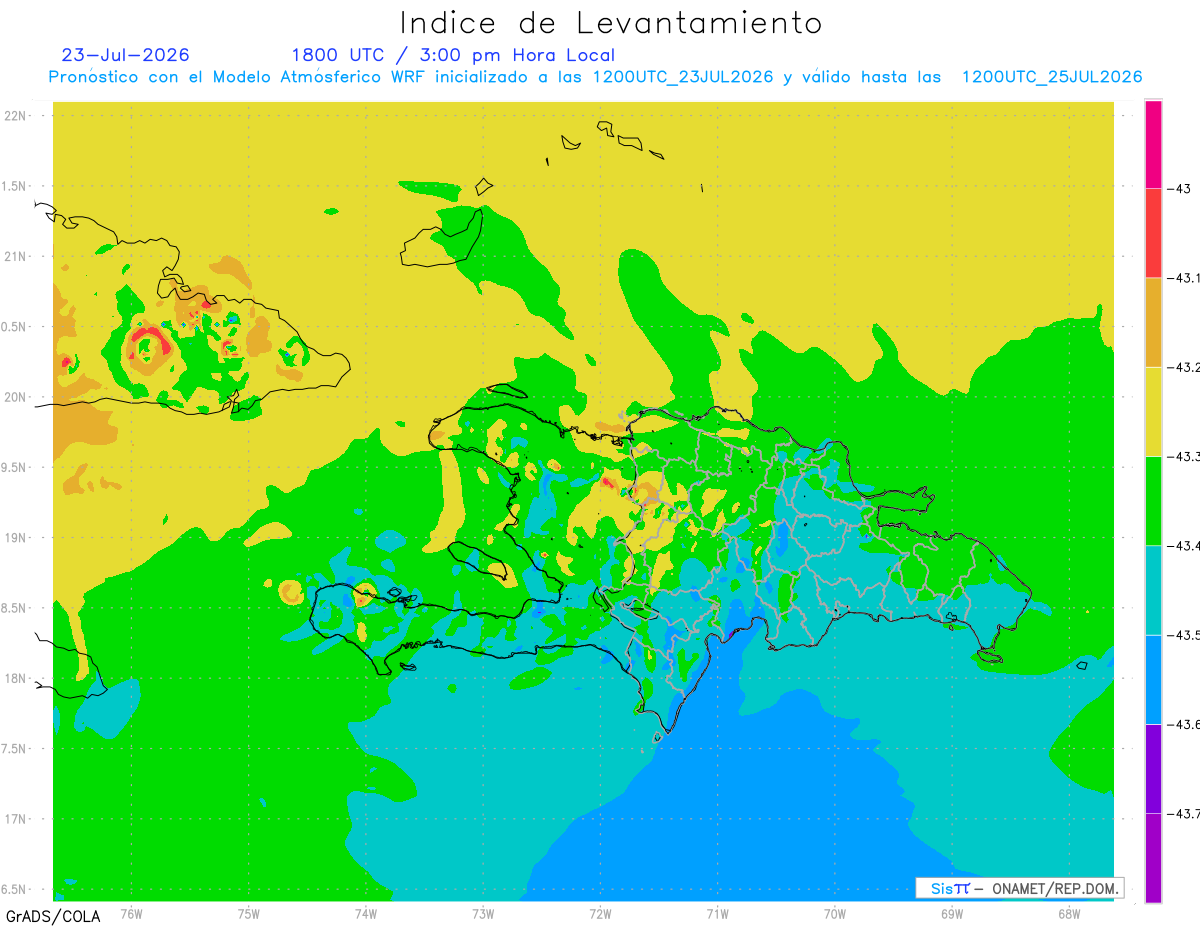Click the title "Indice de Levantamiento"

click(611, 22)
